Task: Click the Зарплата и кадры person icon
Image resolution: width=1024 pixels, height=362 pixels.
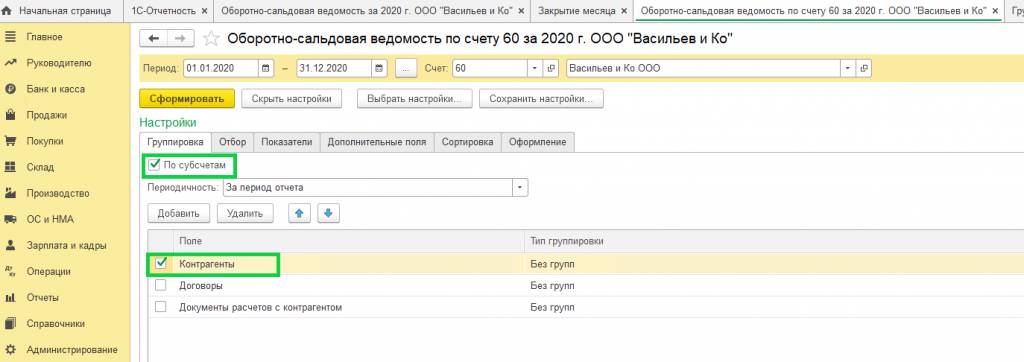Action: 10,246
